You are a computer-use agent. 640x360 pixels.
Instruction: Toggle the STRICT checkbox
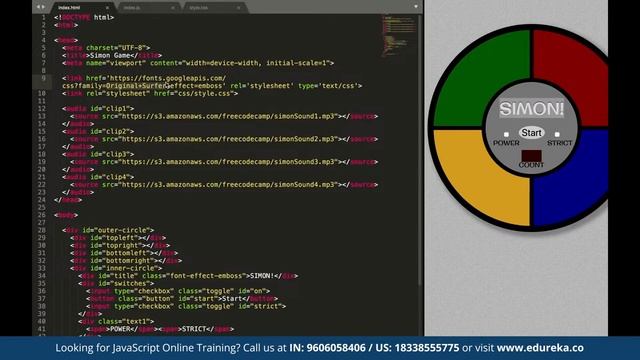tap(557, 134)
